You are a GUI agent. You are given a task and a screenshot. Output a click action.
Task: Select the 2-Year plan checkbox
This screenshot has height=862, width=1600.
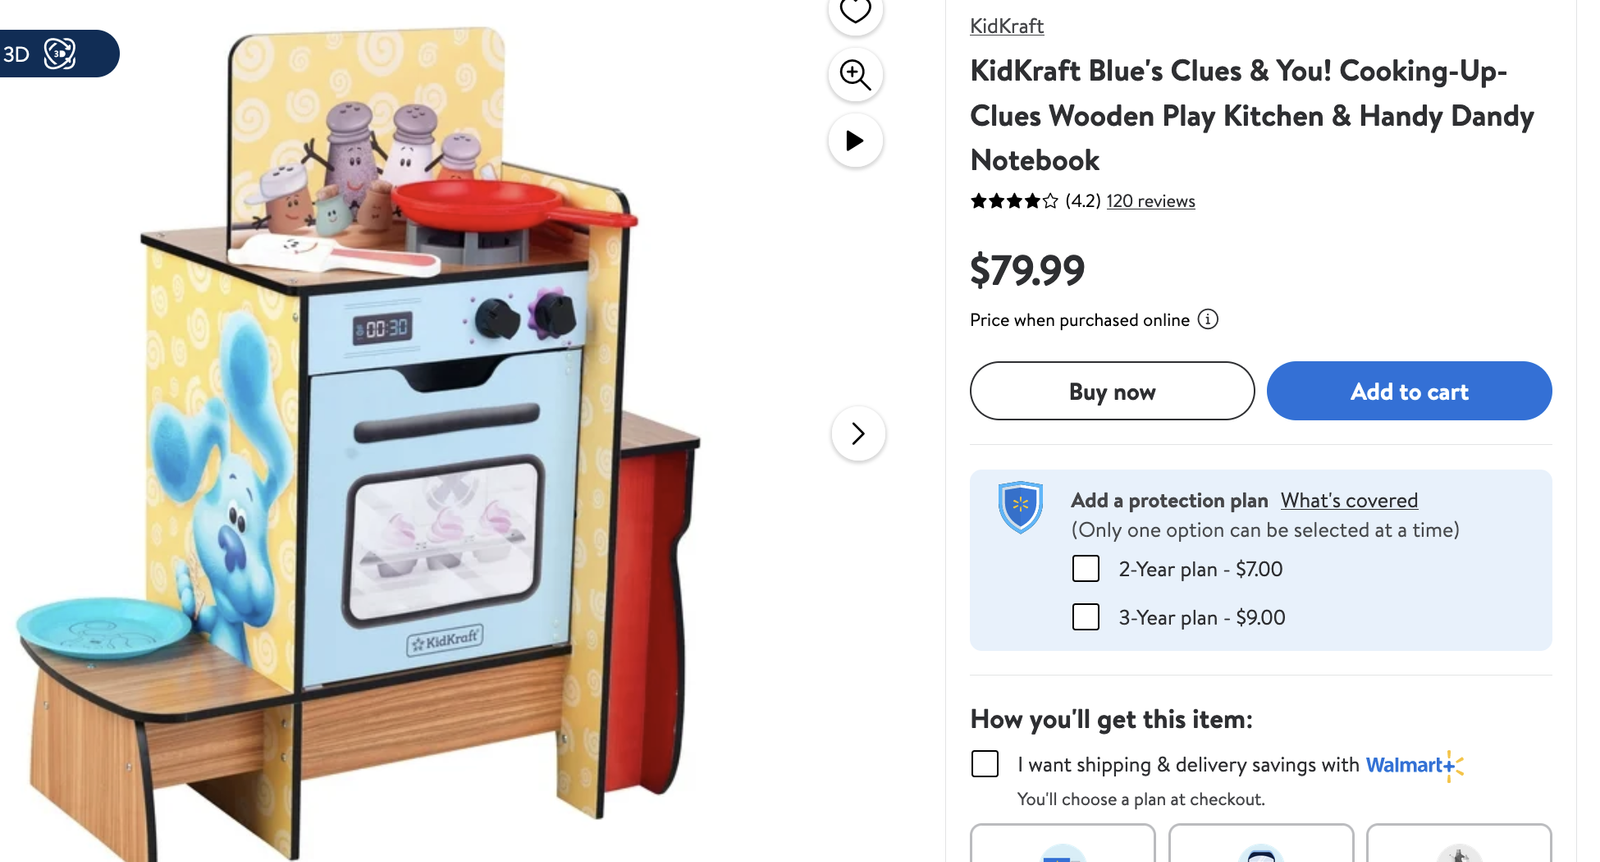click(x=1086, y=569)
